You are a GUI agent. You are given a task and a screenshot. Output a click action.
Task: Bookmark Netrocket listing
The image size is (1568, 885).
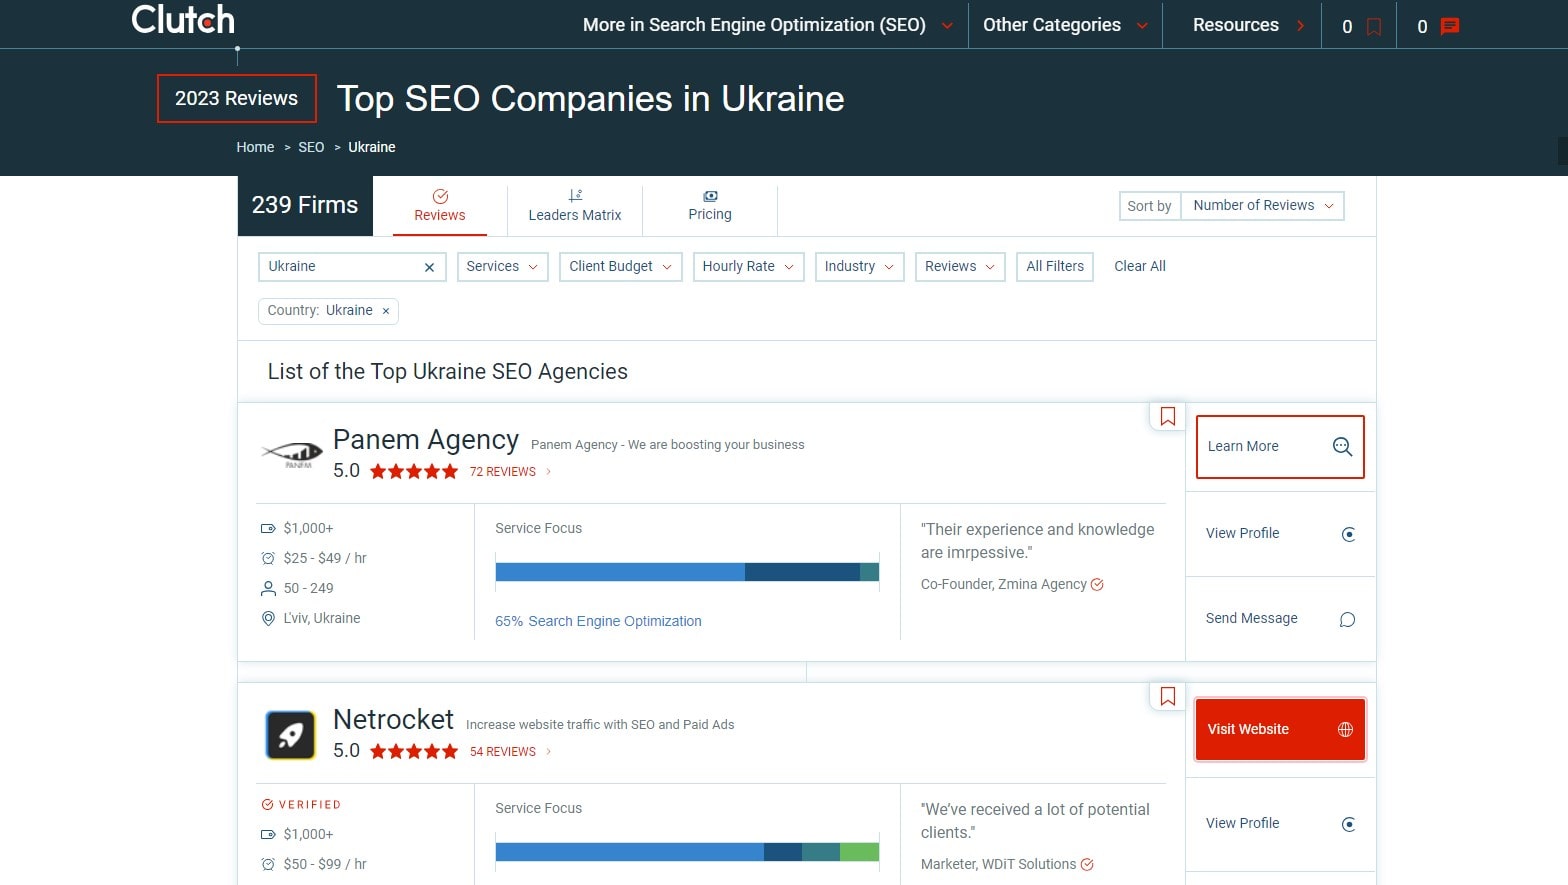click(x=1167, y=696)
